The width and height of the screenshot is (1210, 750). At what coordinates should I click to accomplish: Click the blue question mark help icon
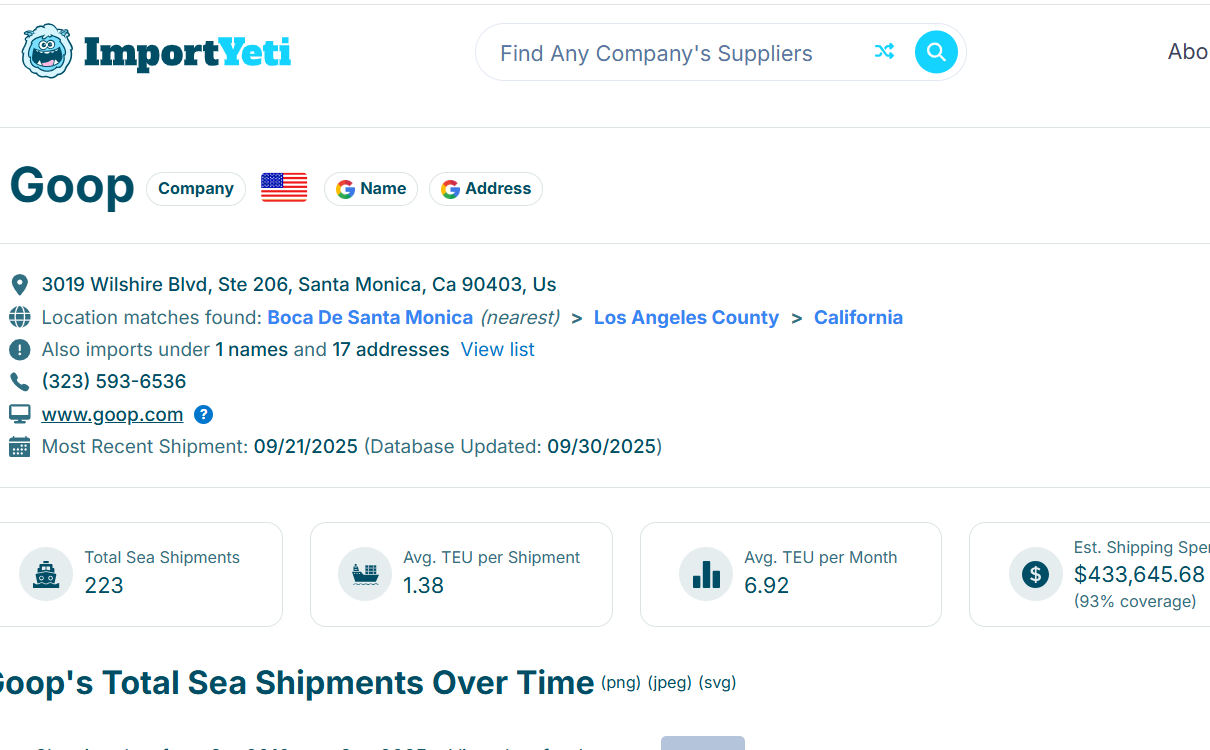click(203, 414)
